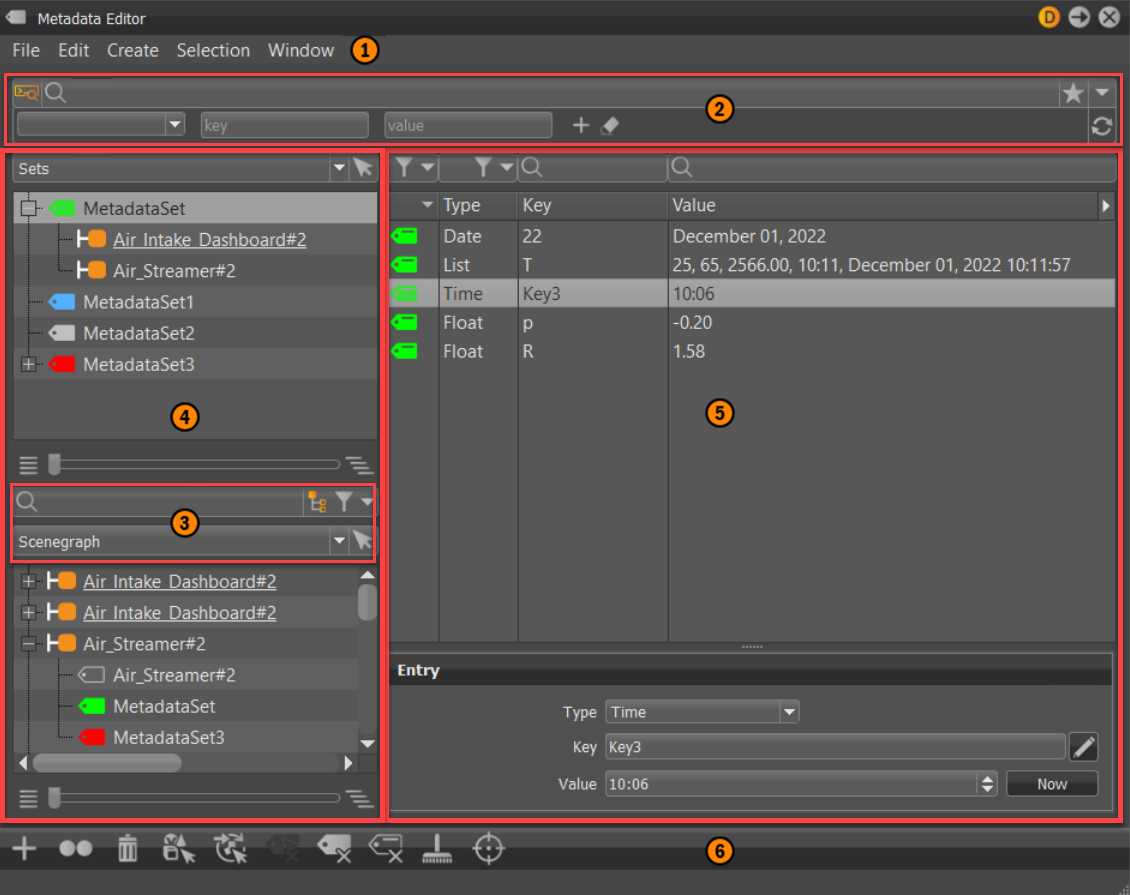This screenshot has height=895, width=1130.
Task: Click the column menu arrow right of Value header
Action: click(x=1105, y=205)
